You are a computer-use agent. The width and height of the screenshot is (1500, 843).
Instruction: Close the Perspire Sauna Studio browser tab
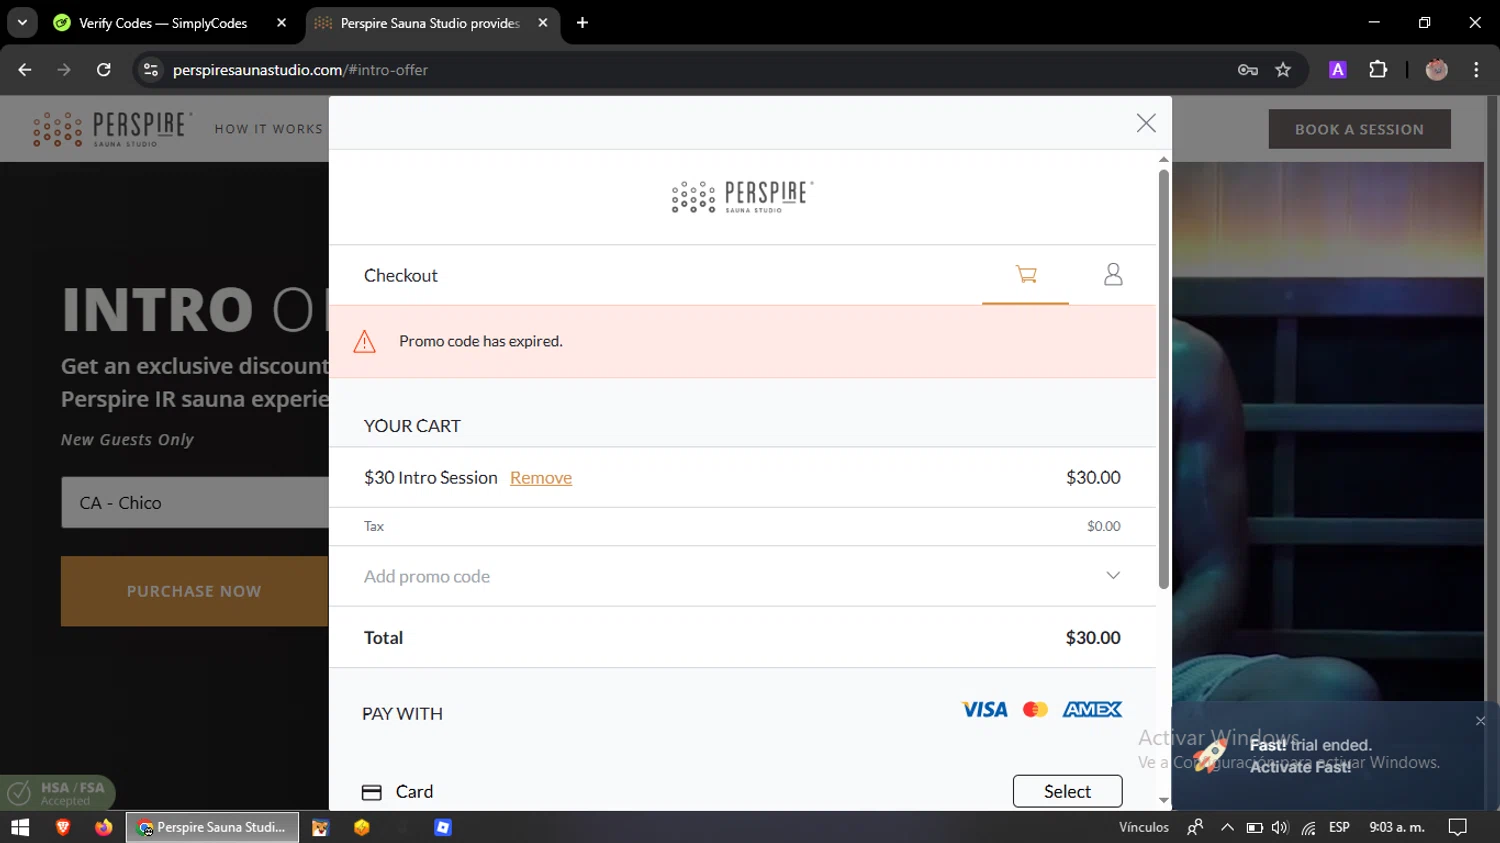(542, 23)
